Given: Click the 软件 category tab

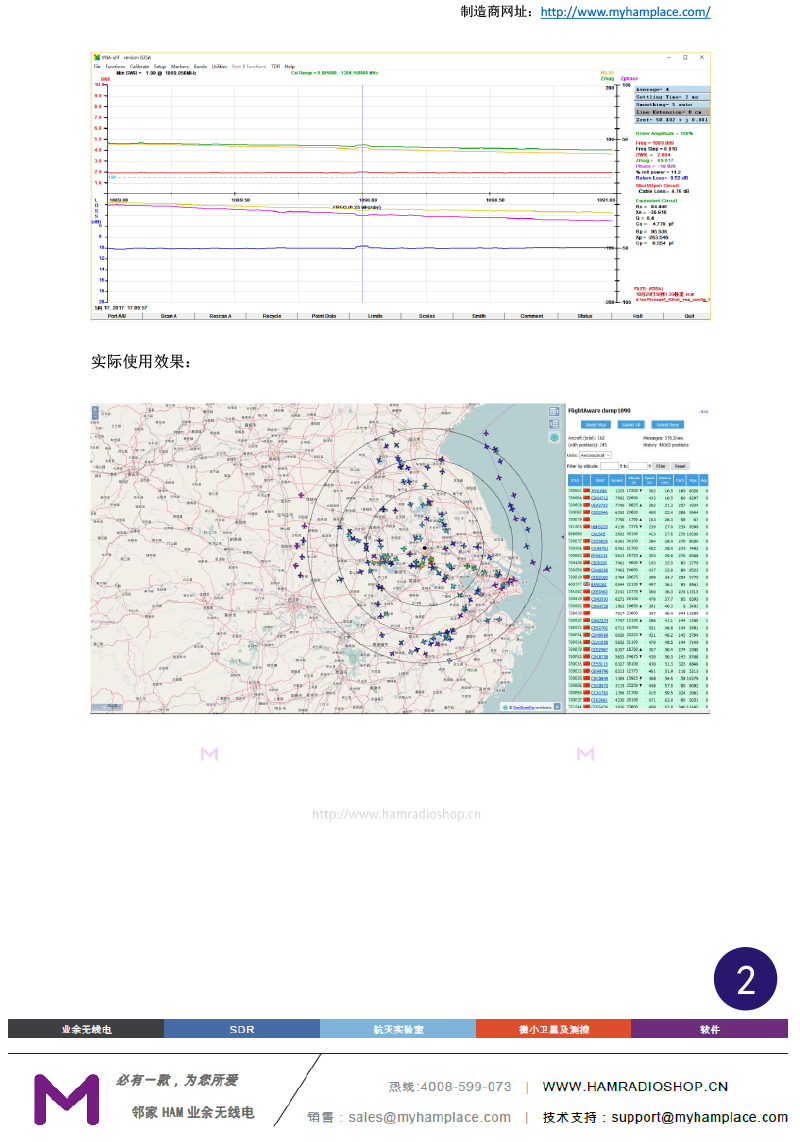Looking at the screenshot, I should (x=710, y=1028).
